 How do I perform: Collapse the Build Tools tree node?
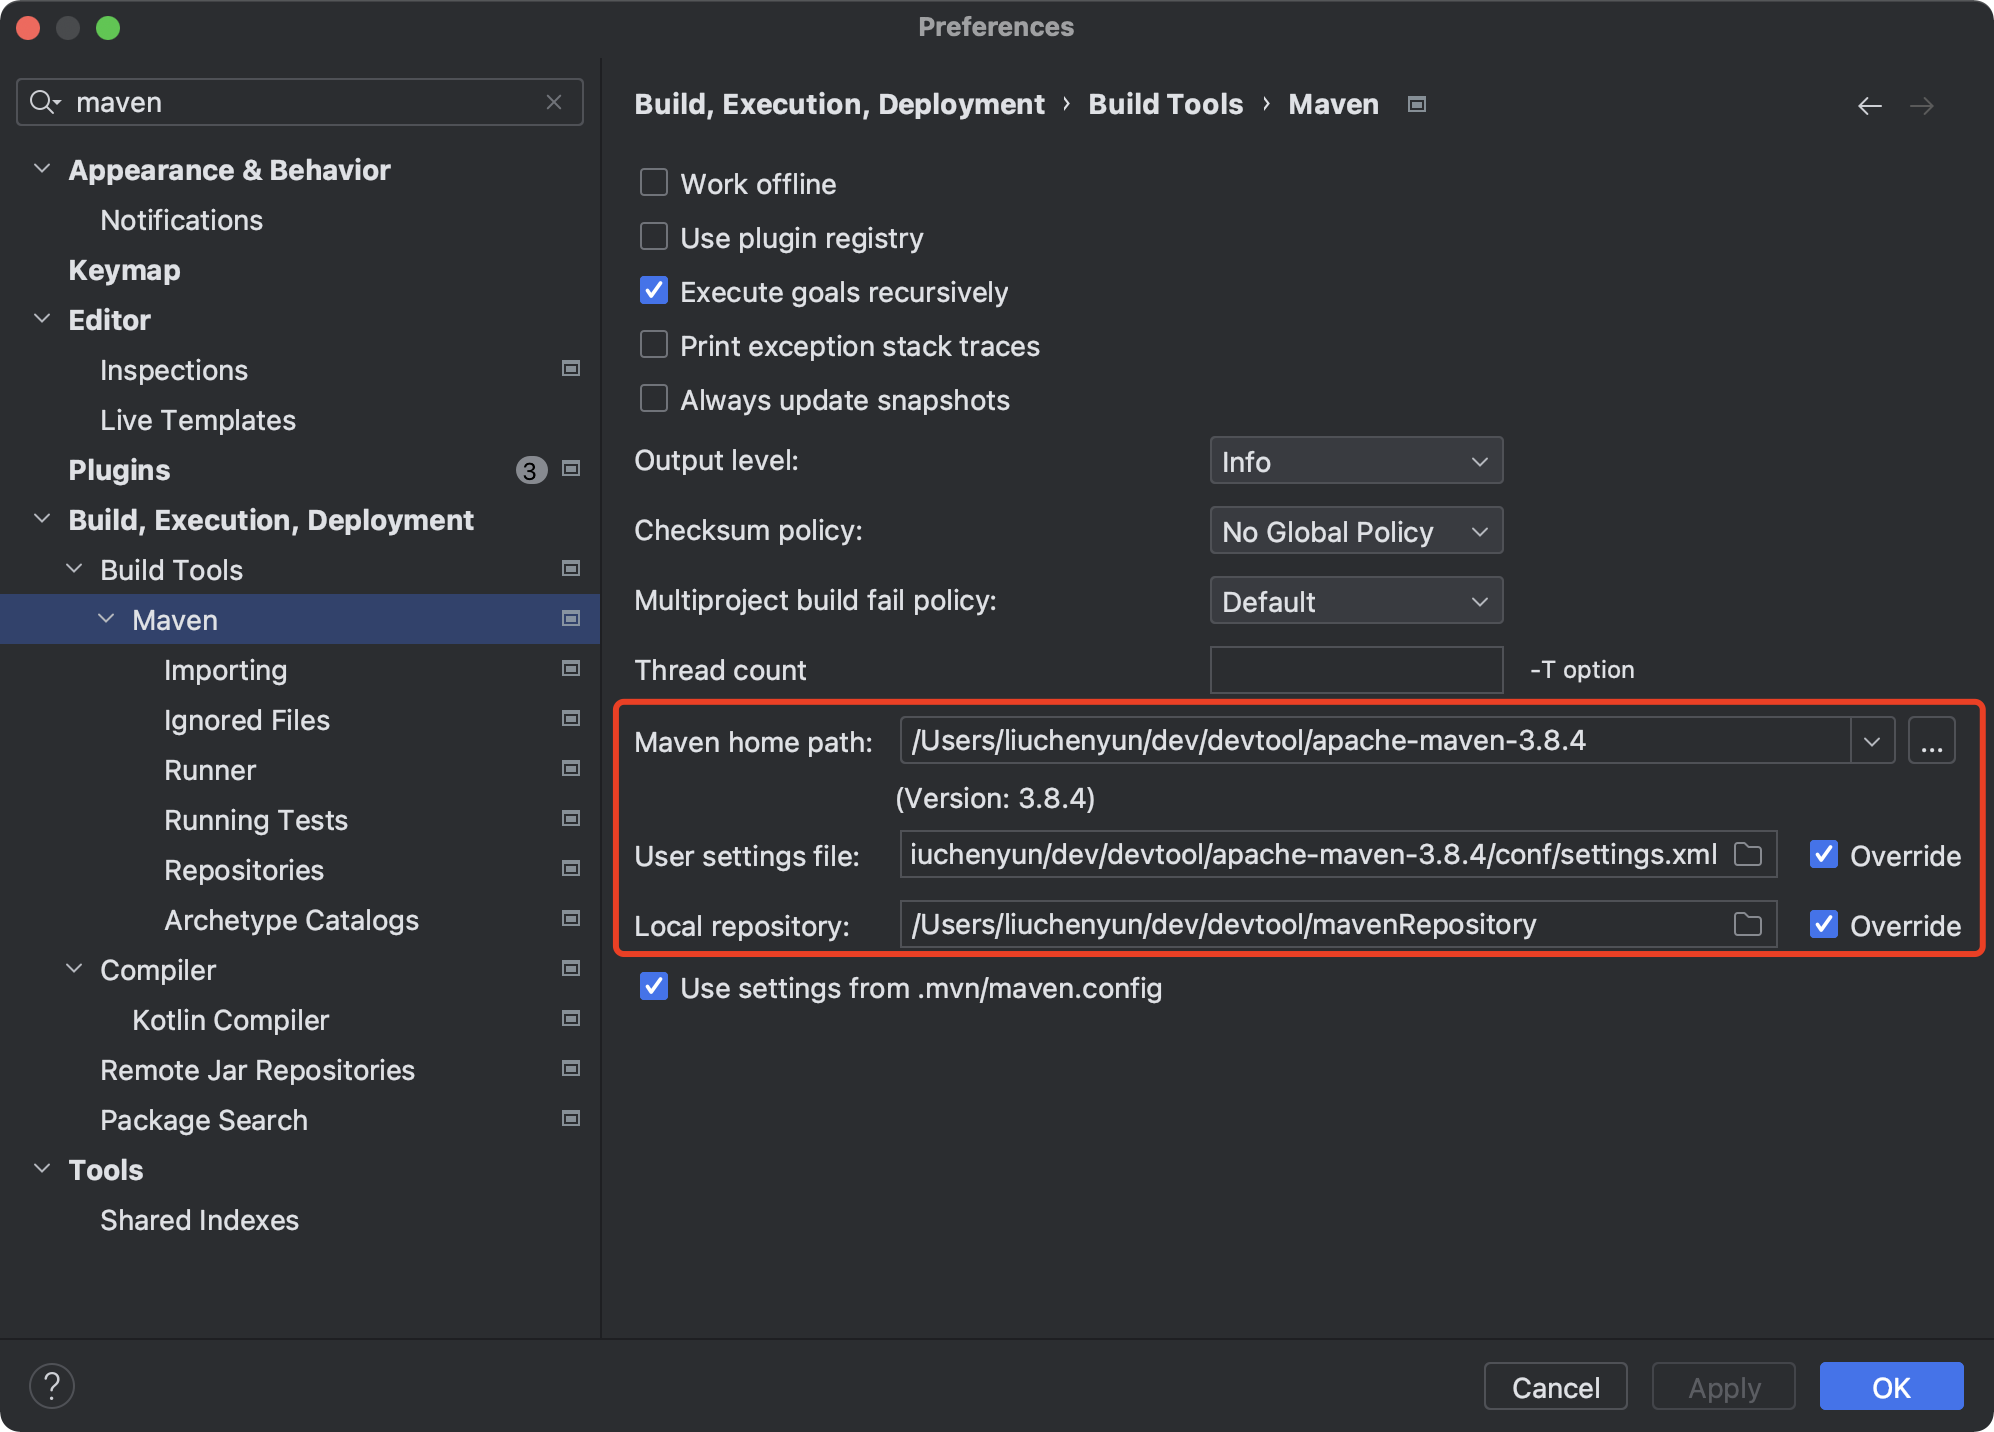point(74,569)
